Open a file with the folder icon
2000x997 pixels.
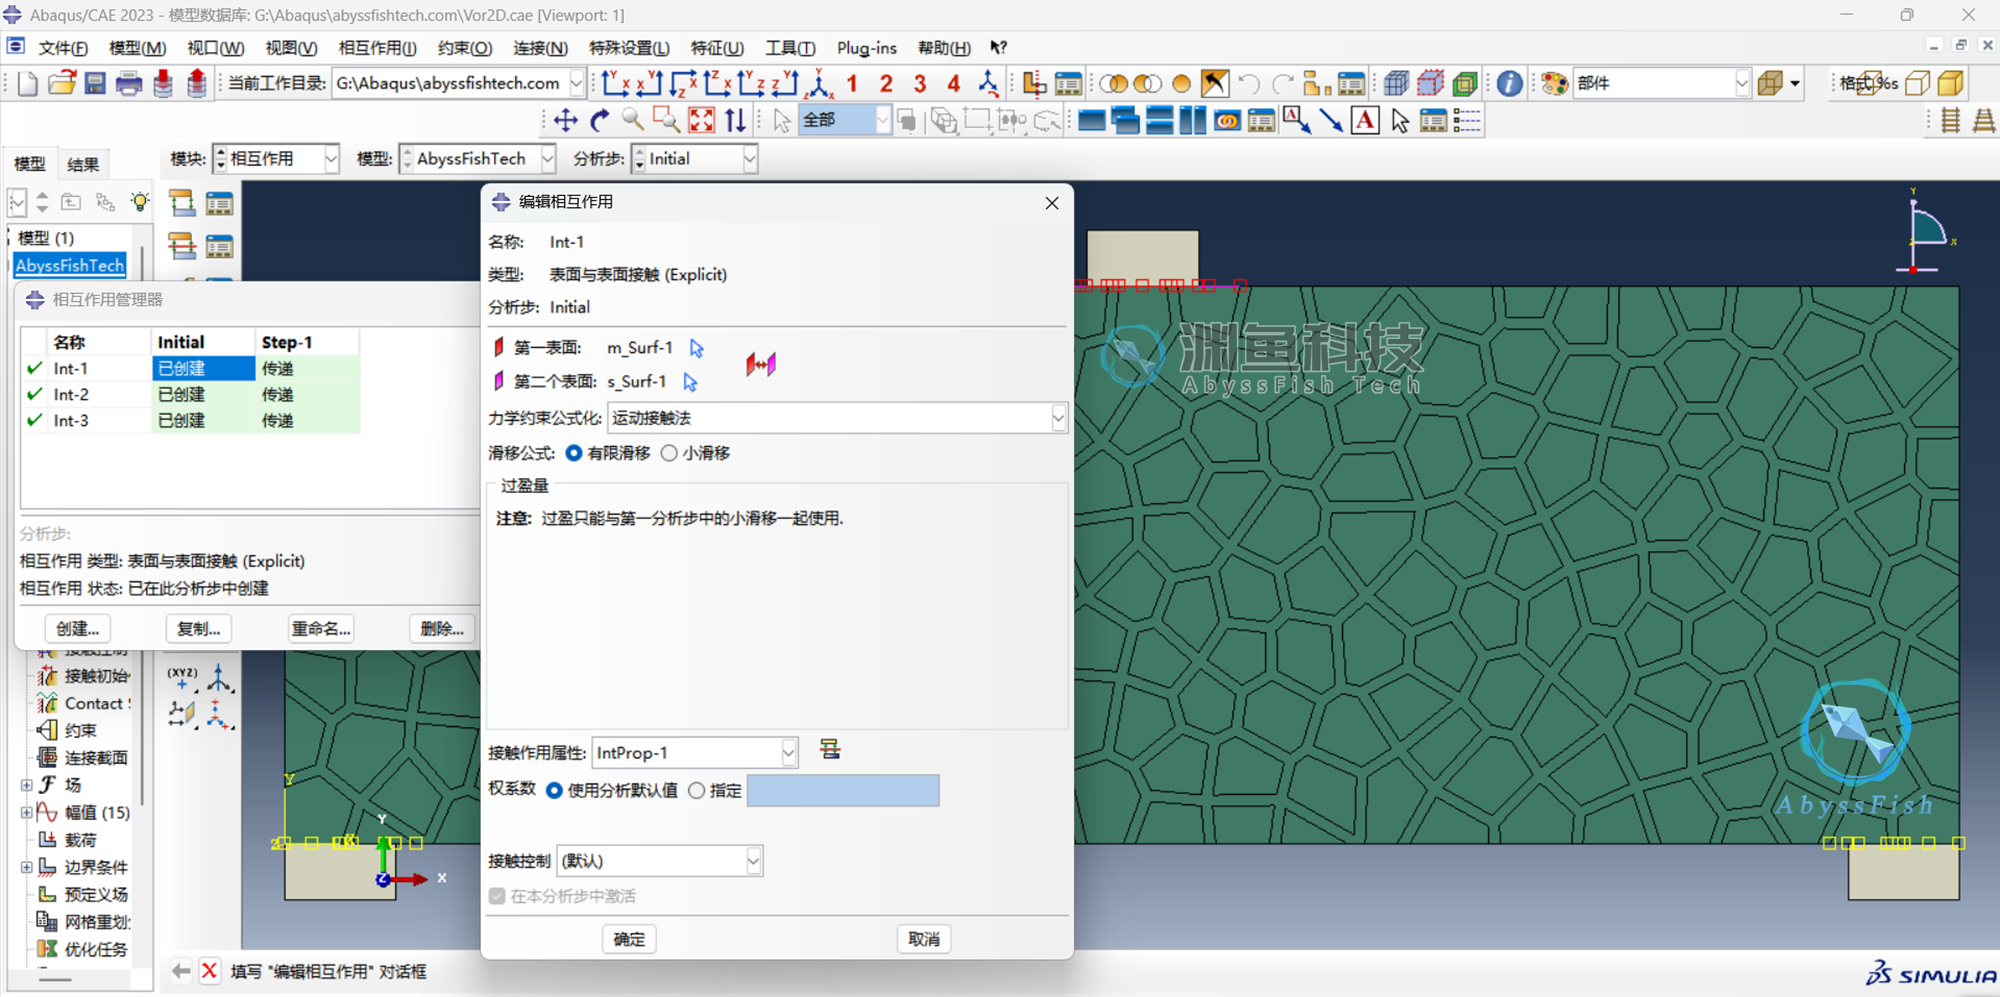62,84
